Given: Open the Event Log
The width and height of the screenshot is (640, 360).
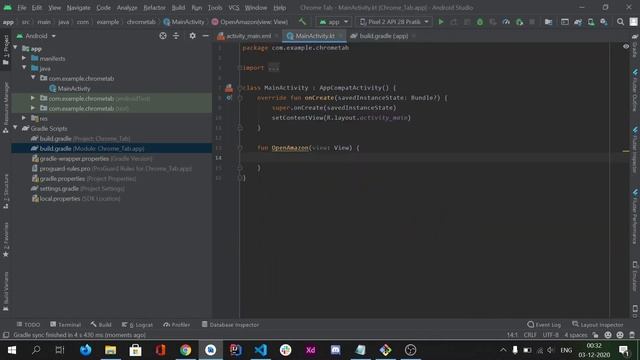Looking at the screenshot, I should click(x=544, y=324).
